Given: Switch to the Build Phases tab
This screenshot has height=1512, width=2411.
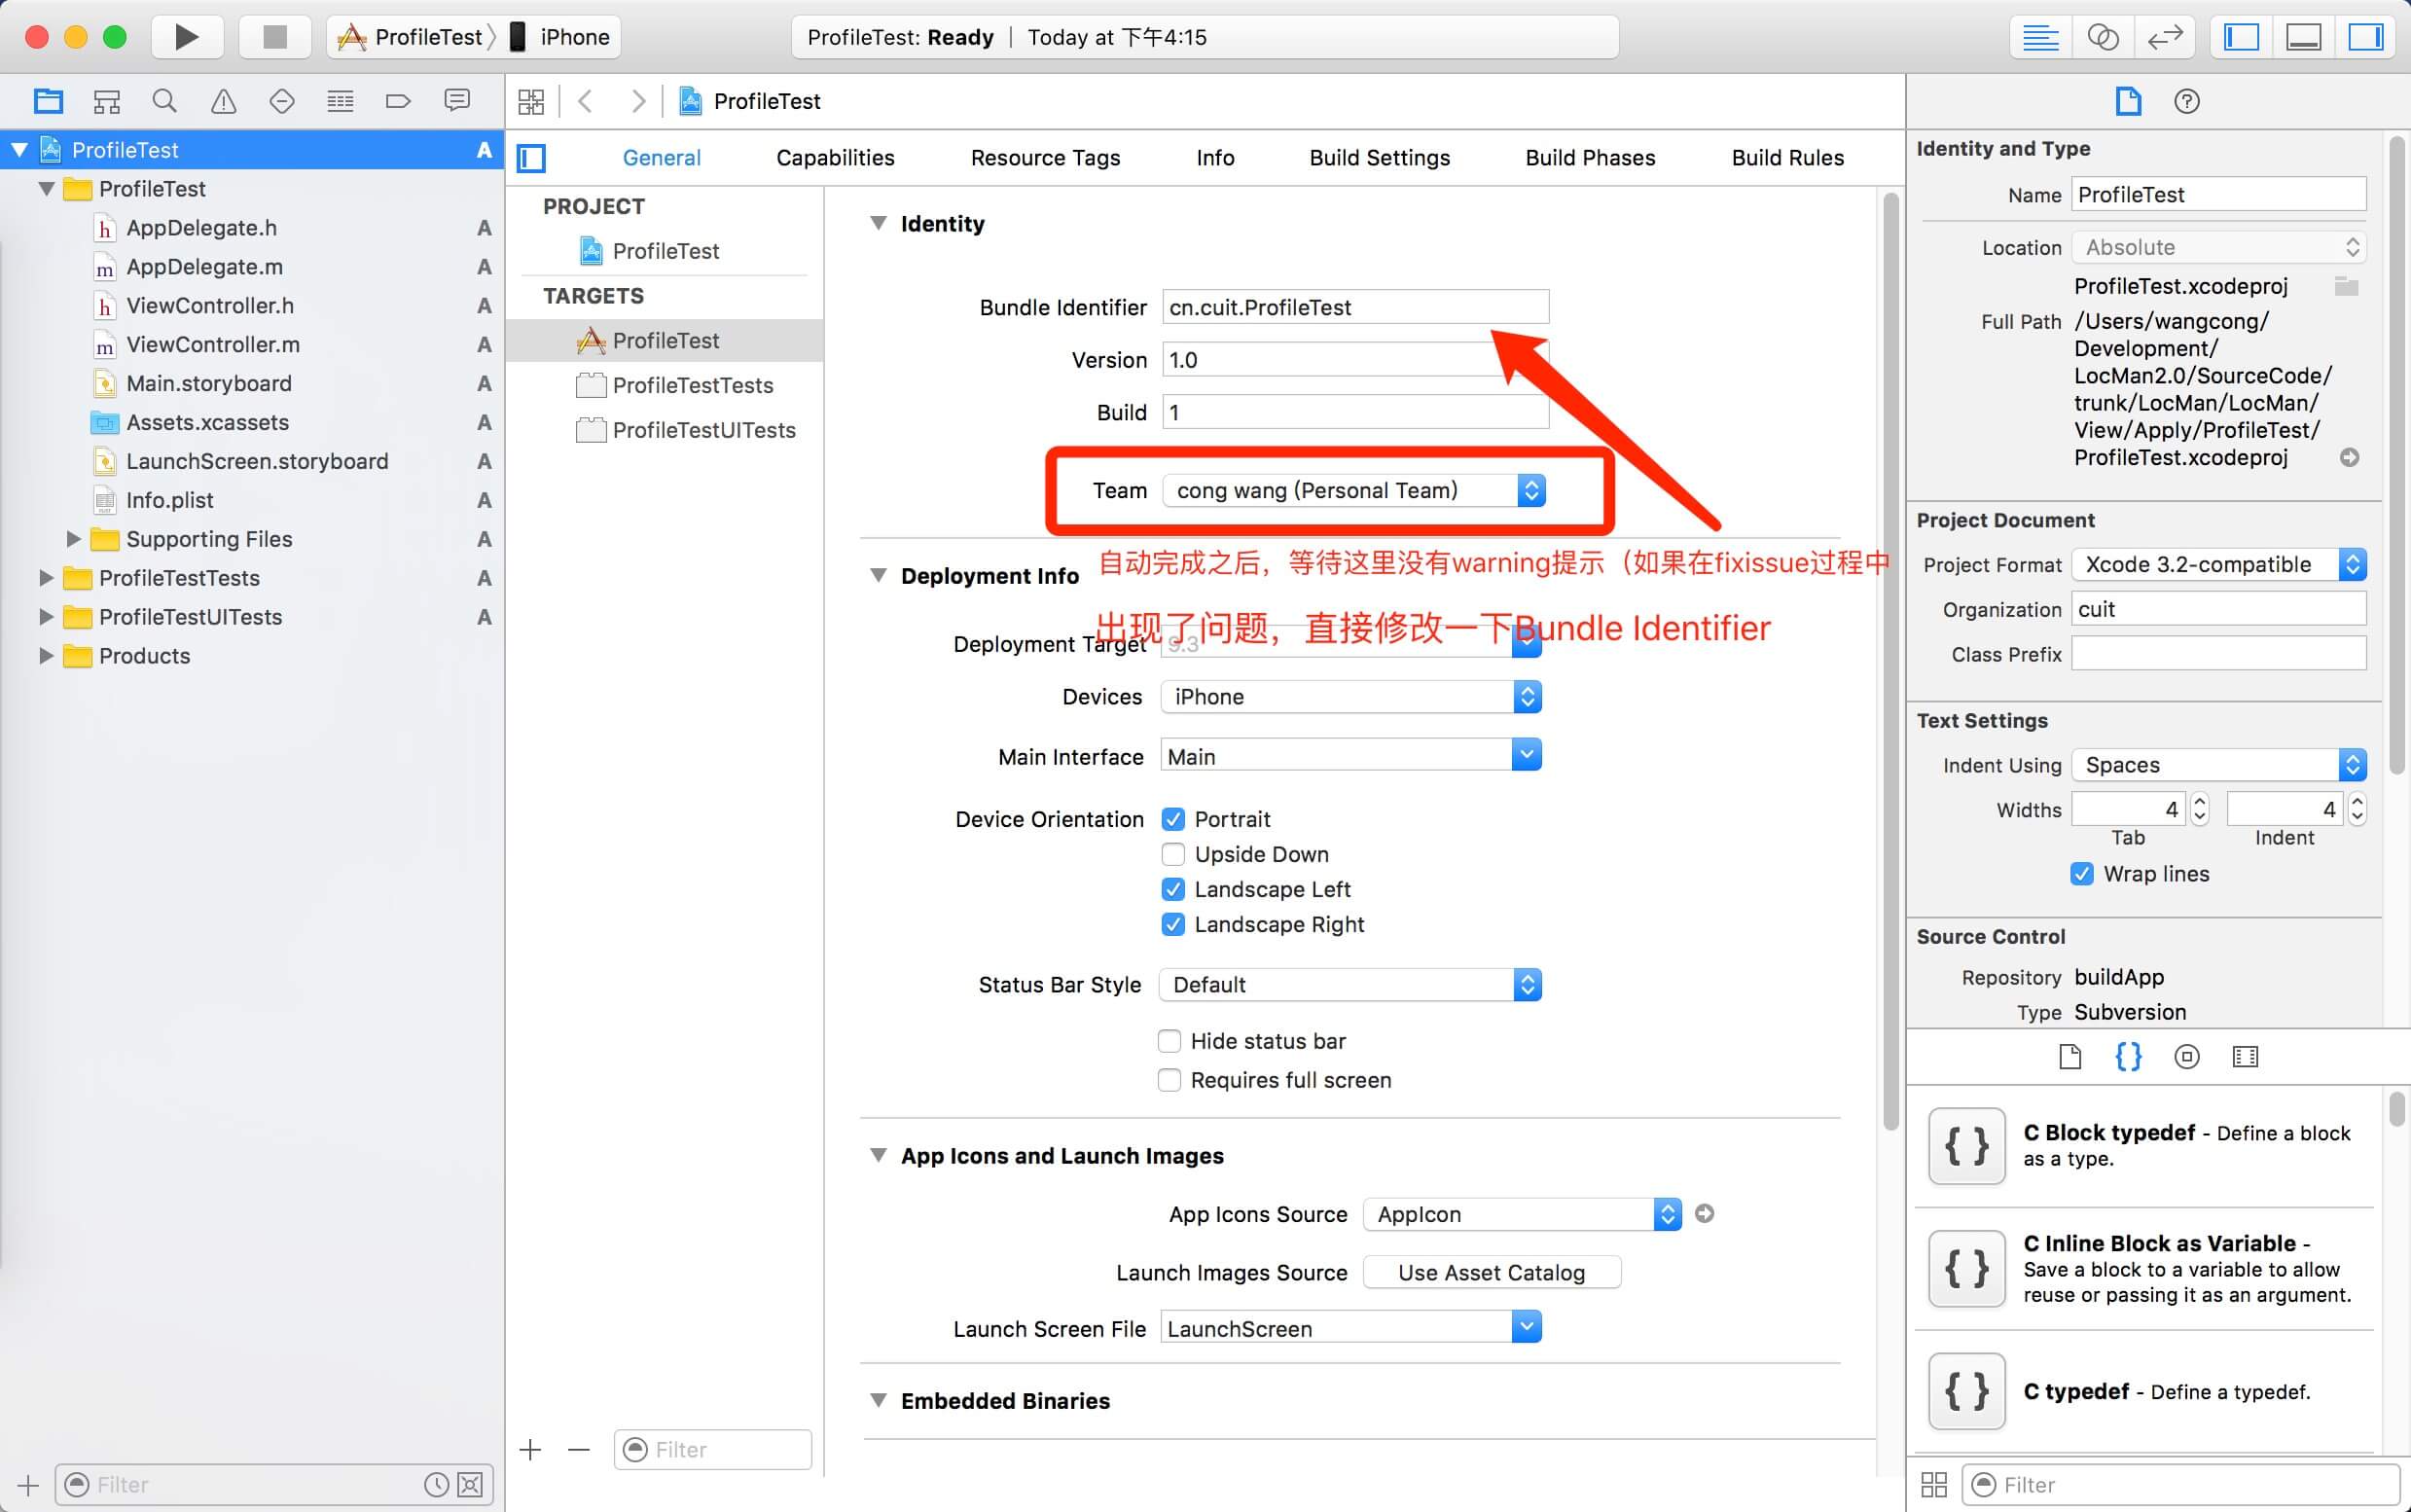Looking at the screenshot, I should point(1590,158).
